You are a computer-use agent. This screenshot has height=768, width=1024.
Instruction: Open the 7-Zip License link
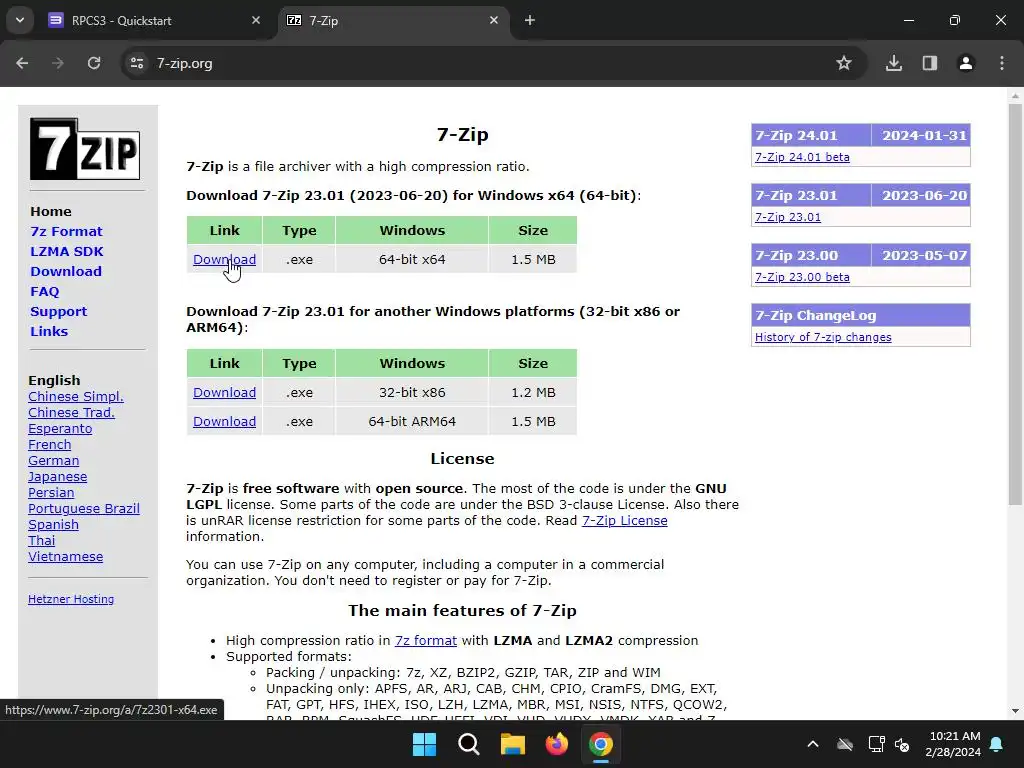click(x=624, y=520)
